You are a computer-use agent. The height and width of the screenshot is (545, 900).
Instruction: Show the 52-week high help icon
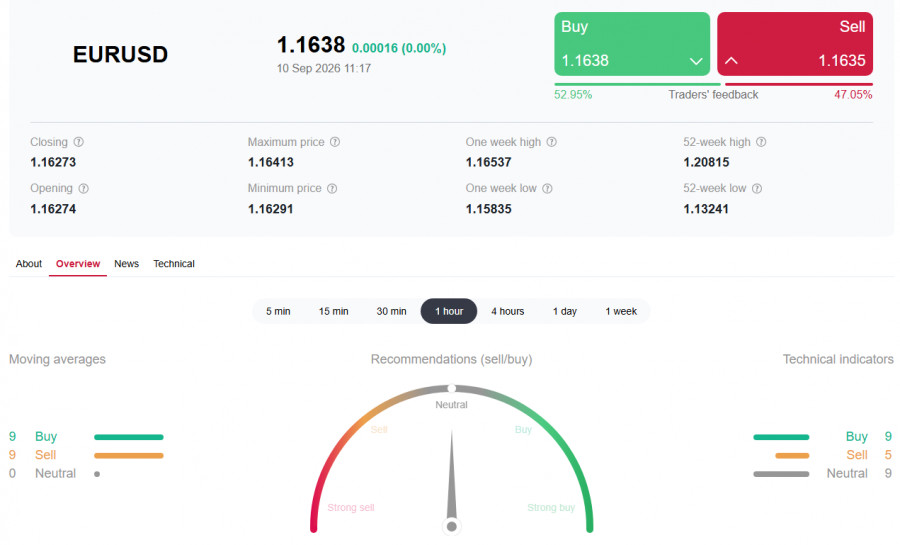761,142
